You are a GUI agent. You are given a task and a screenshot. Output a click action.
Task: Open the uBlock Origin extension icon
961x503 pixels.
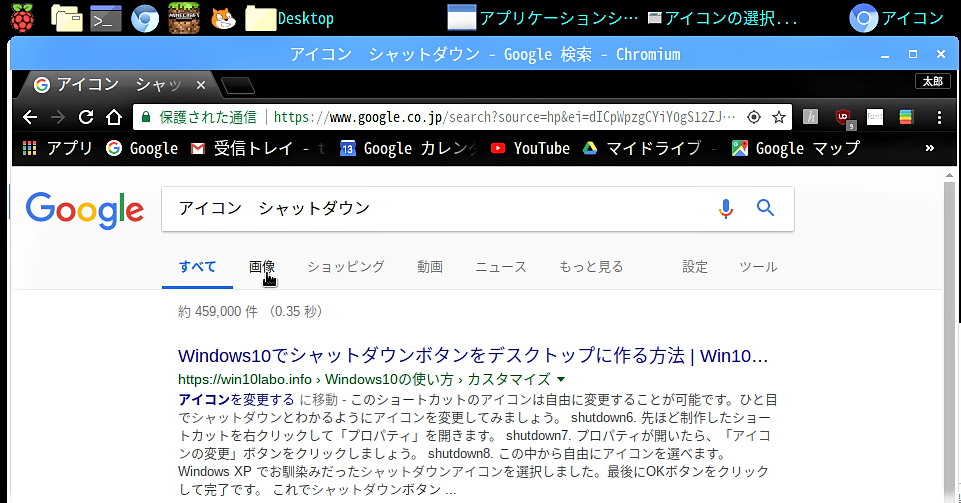coord(845,118)
